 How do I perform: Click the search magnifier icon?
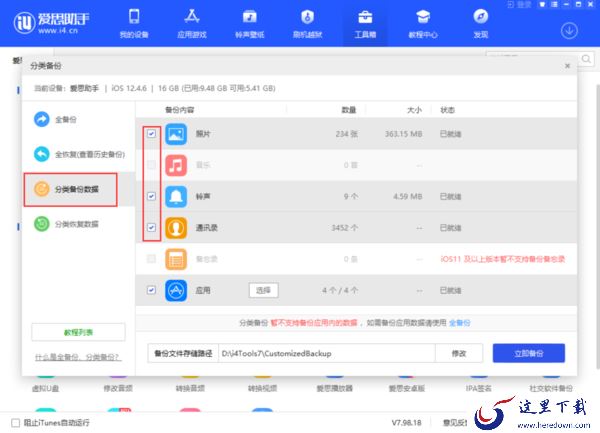point(586,59)
